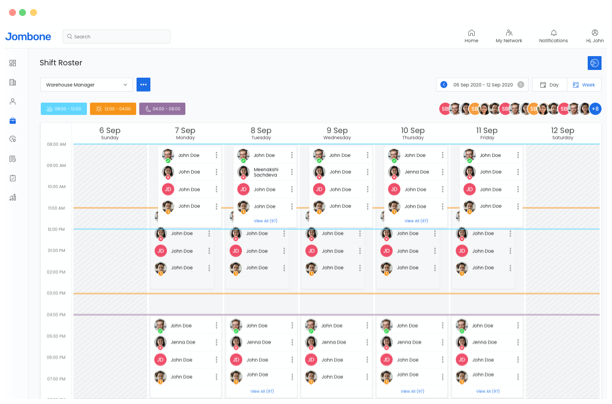
Task: Click Jenna Doe's name in 10 Sep morning shift
Action: [417, 172]
